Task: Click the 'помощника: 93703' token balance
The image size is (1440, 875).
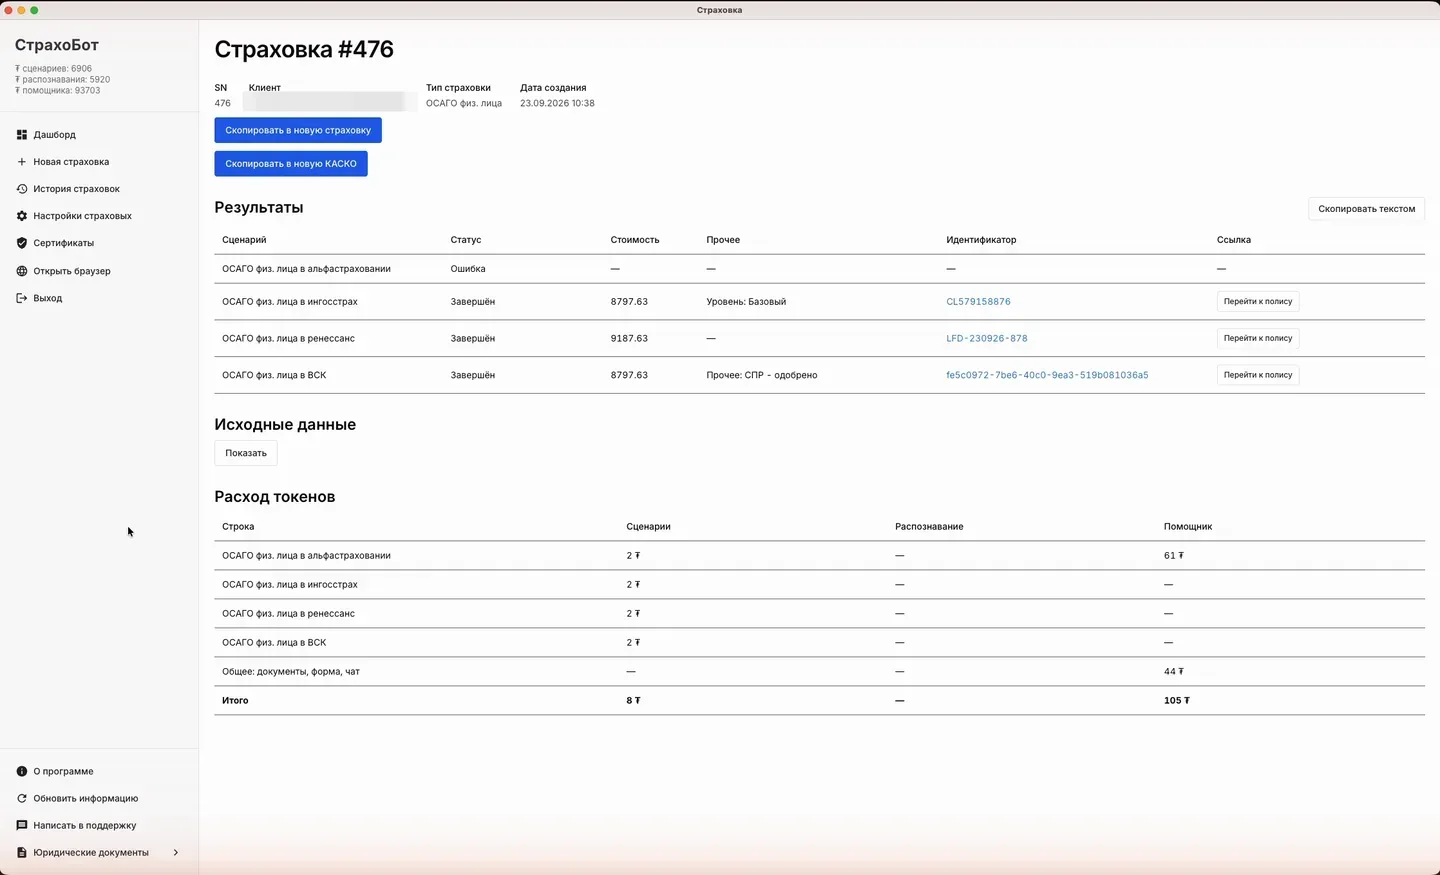Action: click(58, 91)
